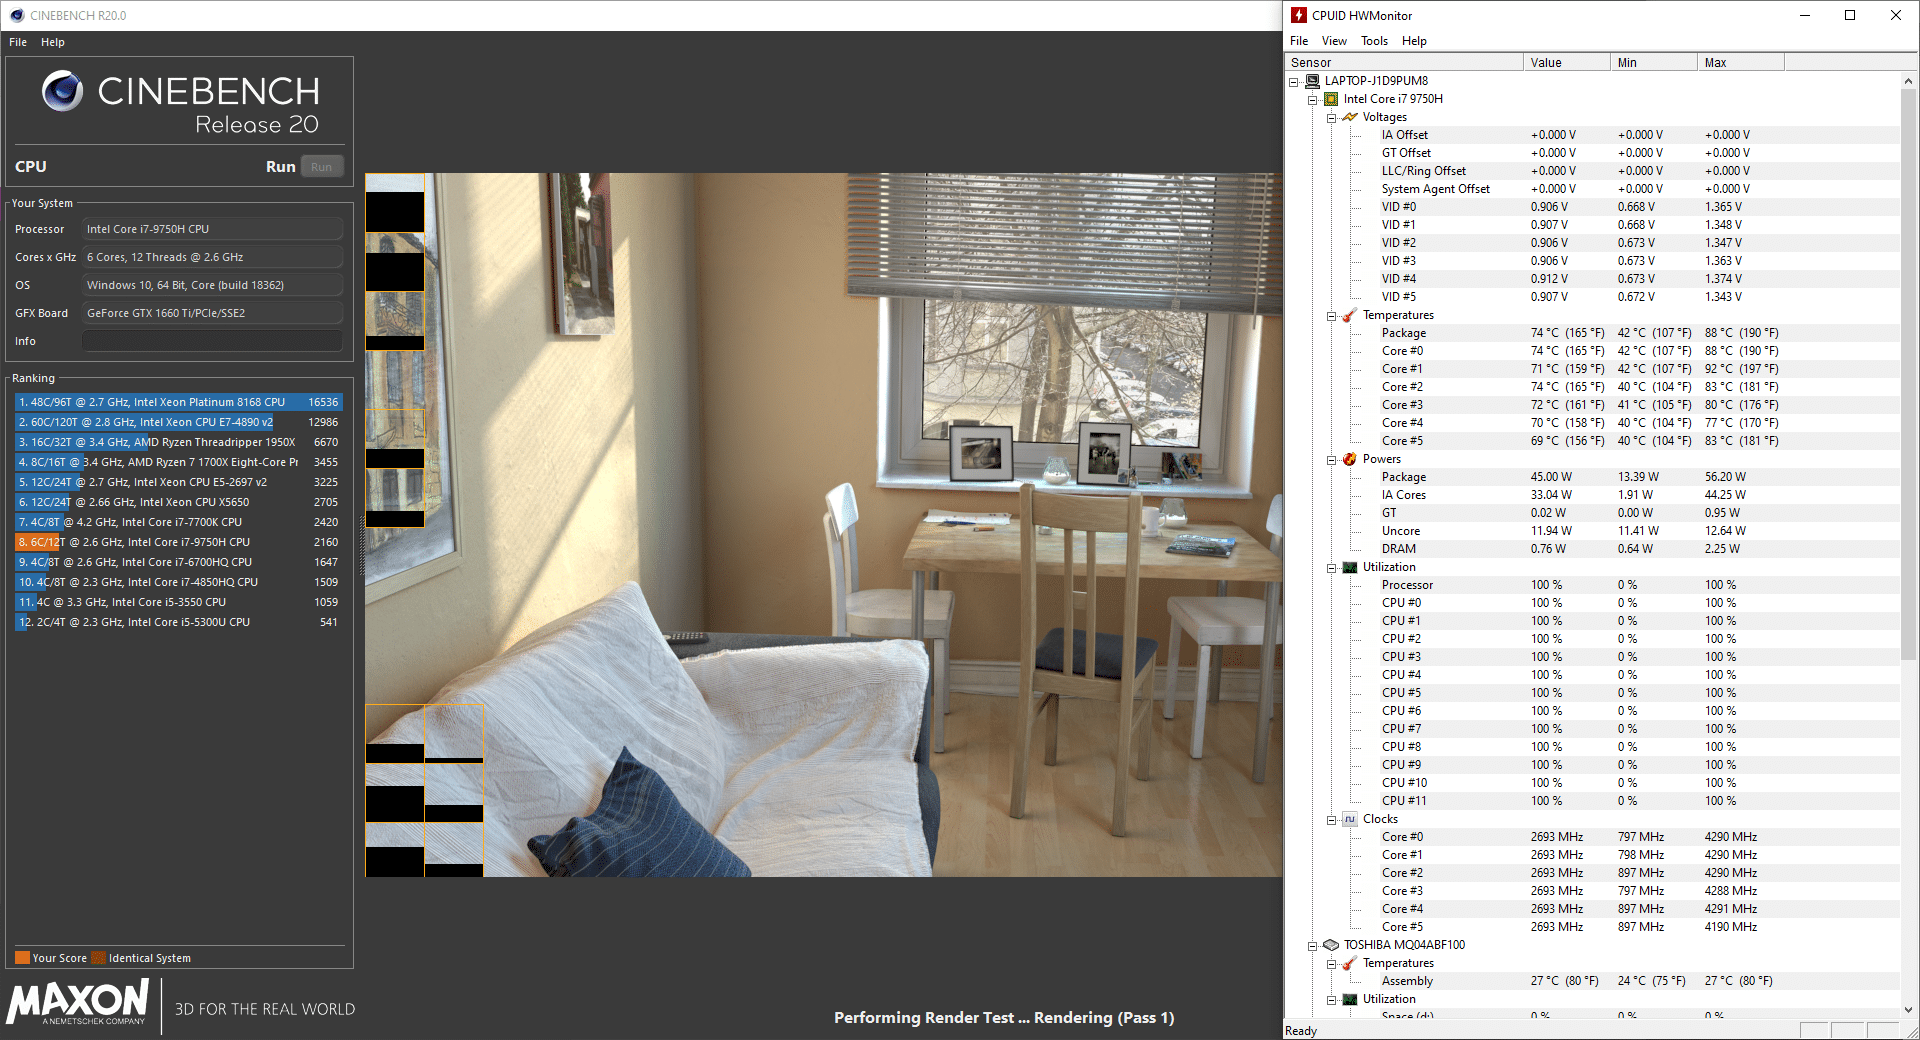Viewport: 1920px width, 1040px height.
Task: Collapse the Voltages tree node
Action: click(x=1332, y=118)
